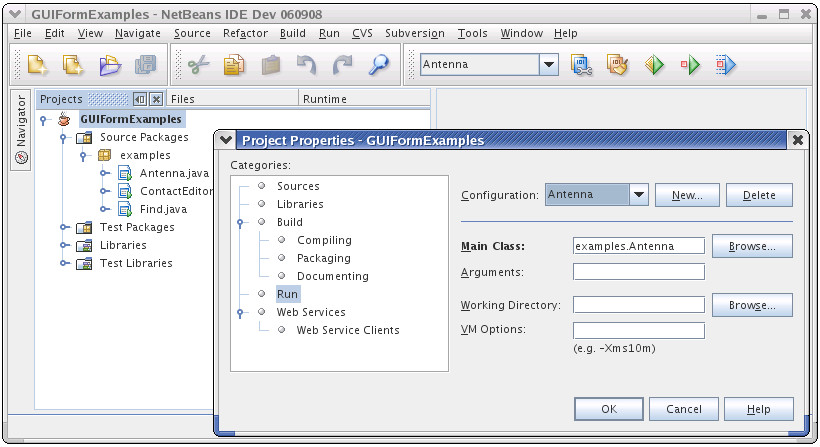Collapse the Build category node

tap(240, 223)
